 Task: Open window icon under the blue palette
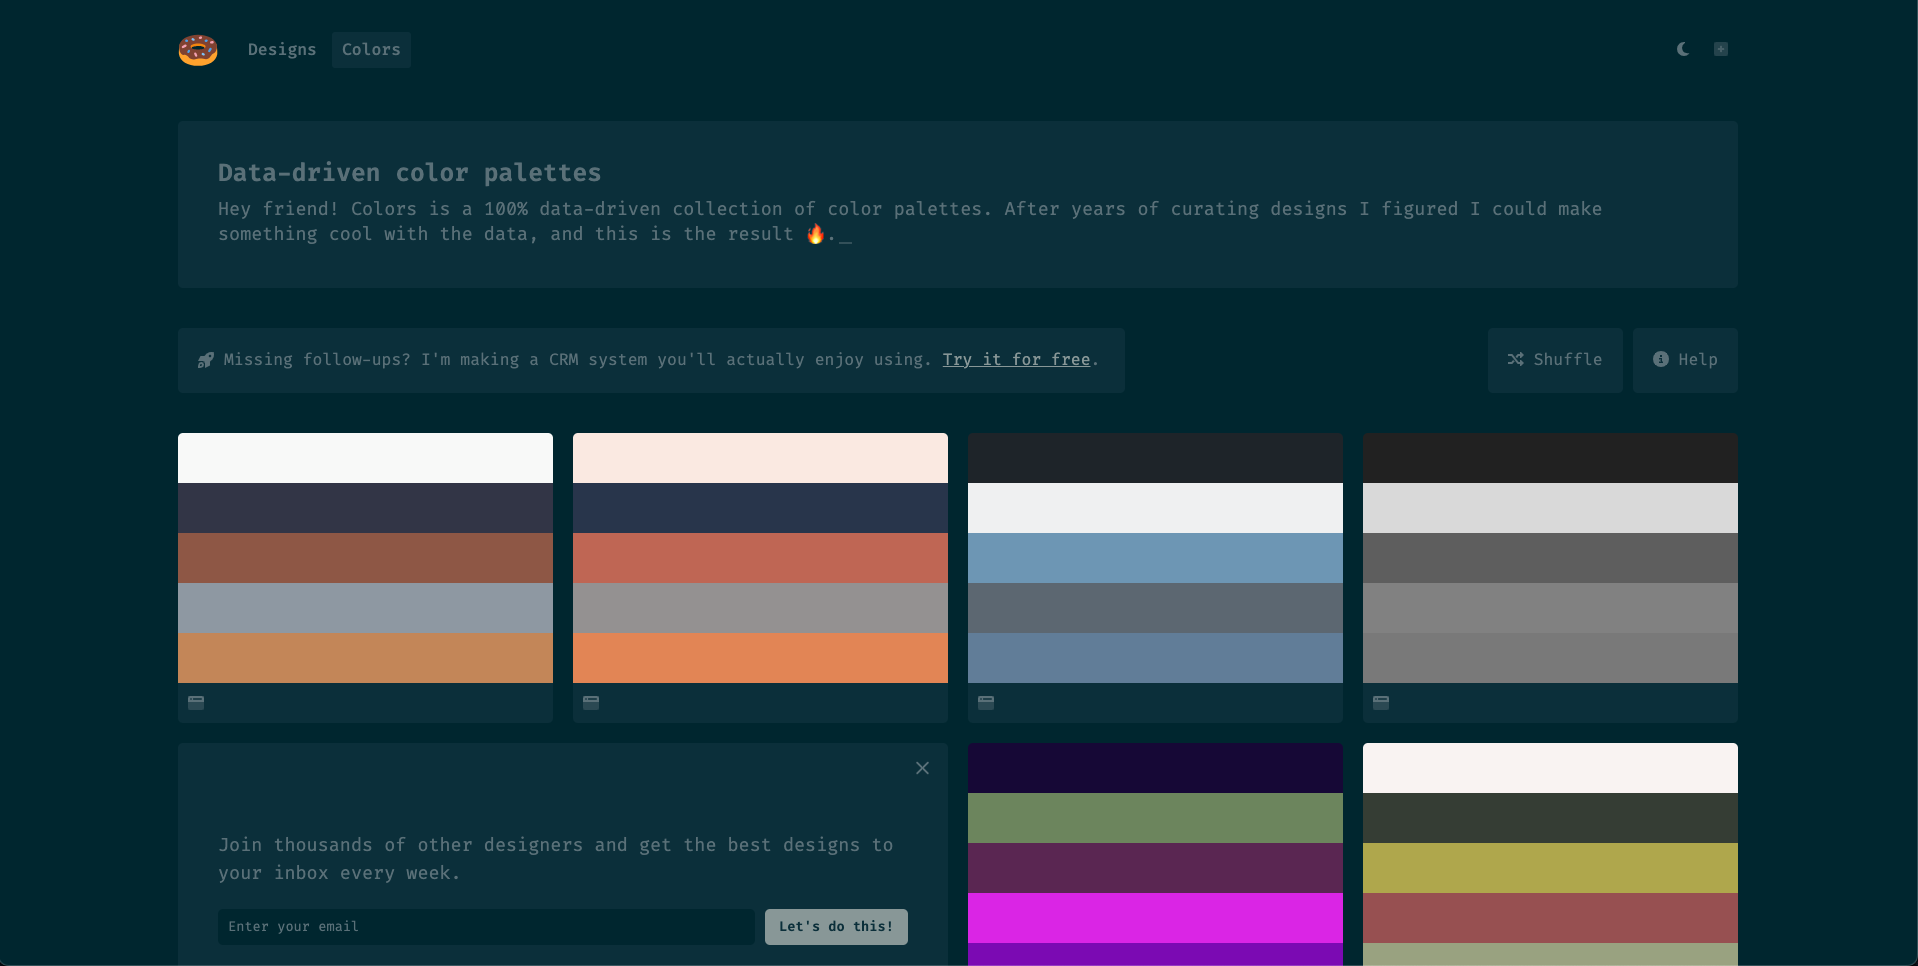tap(986, 703)
